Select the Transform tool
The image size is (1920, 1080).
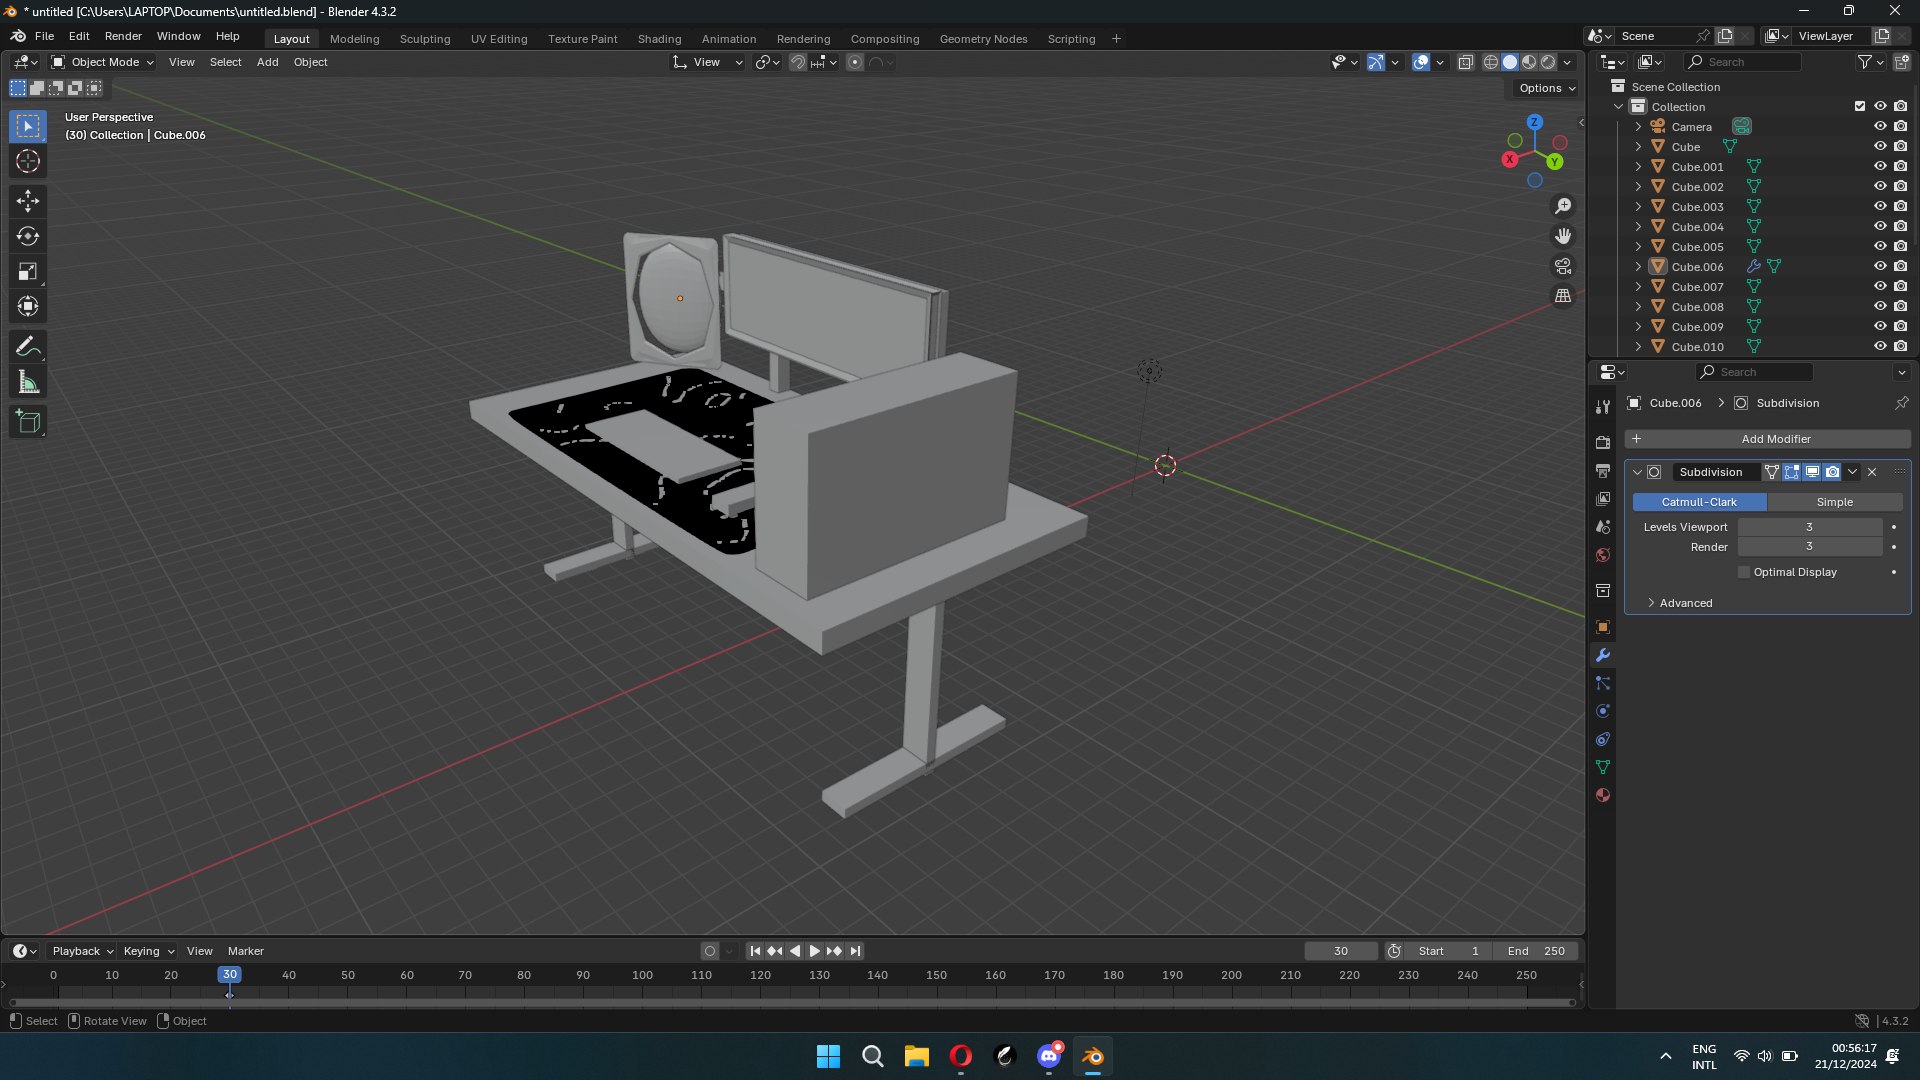[28, 306]
